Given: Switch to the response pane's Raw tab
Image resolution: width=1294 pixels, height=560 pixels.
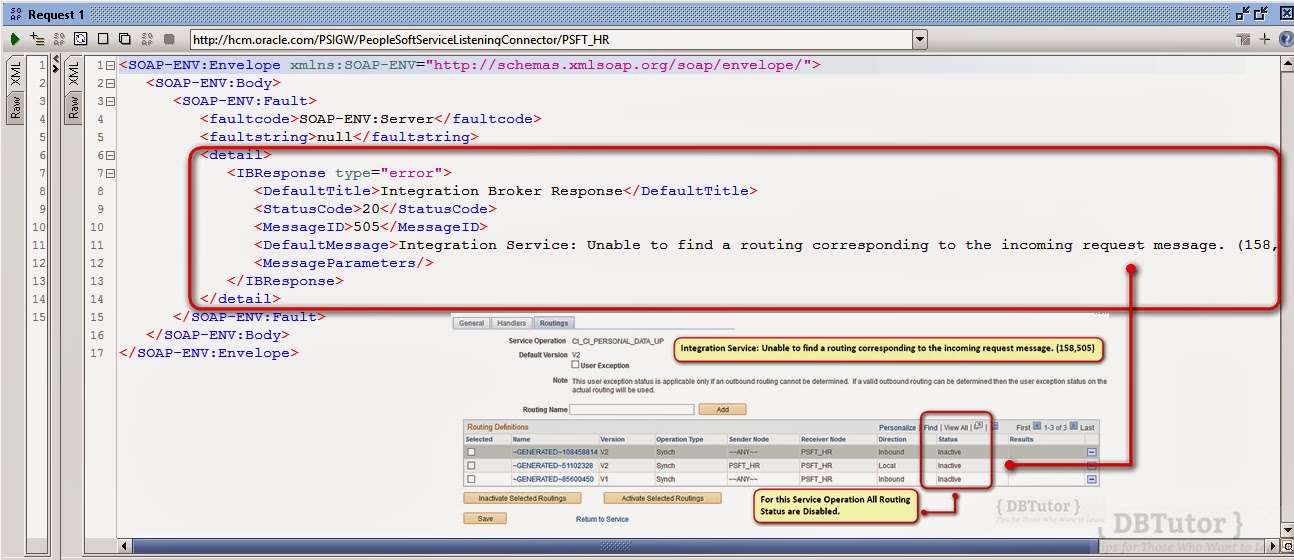Looking at the screenshot, I should point(73,107).
